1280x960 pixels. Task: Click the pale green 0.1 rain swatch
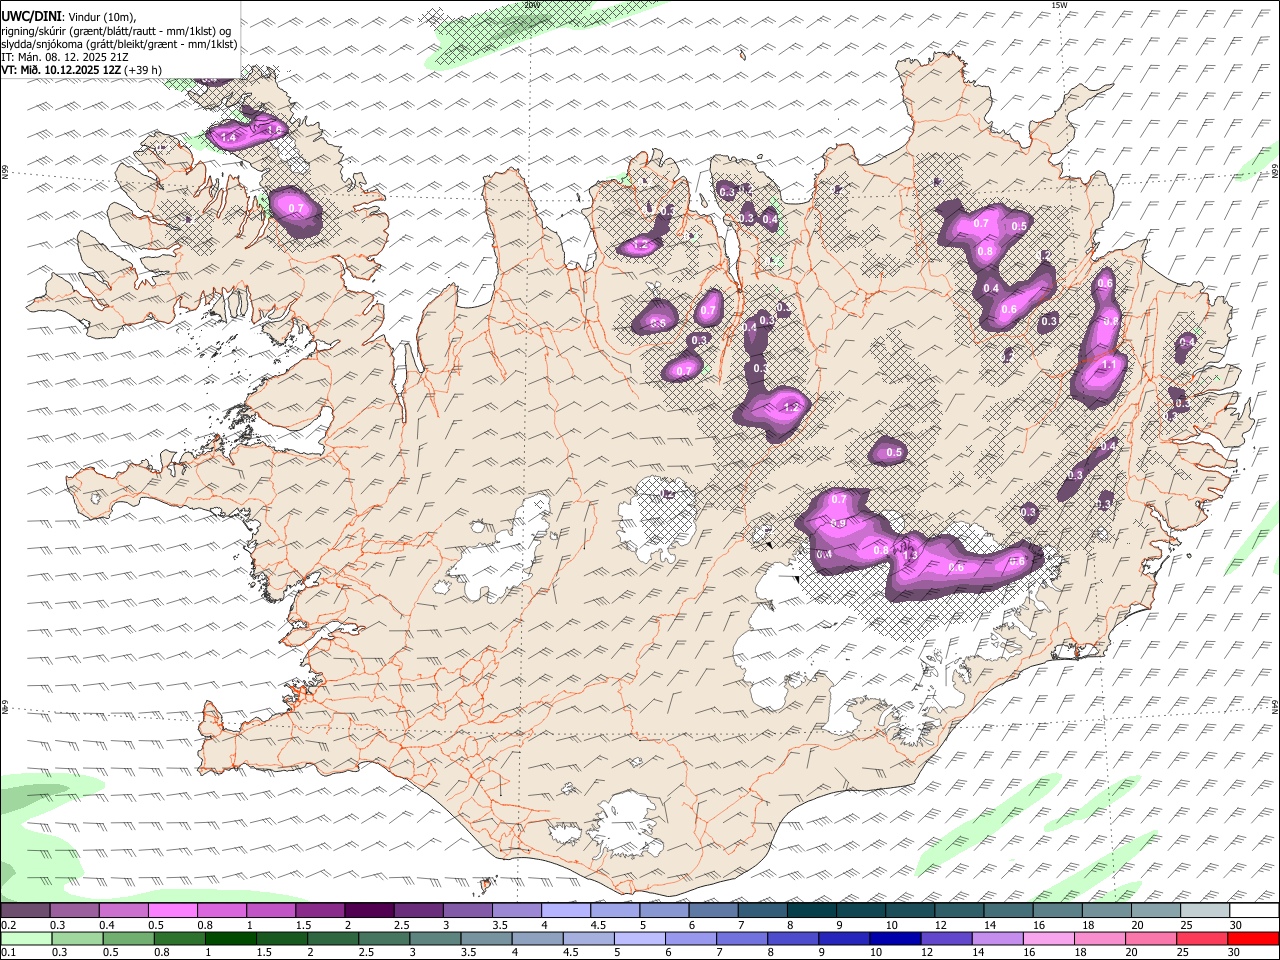point(26,938)
